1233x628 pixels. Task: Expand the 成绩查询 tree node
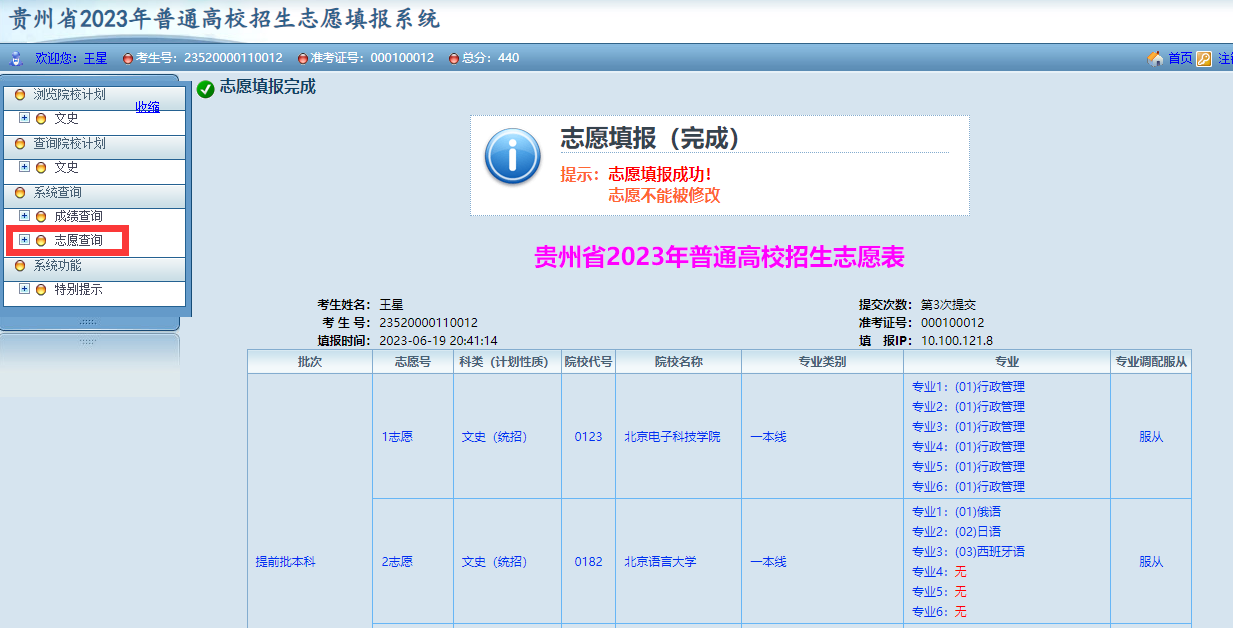25,215
